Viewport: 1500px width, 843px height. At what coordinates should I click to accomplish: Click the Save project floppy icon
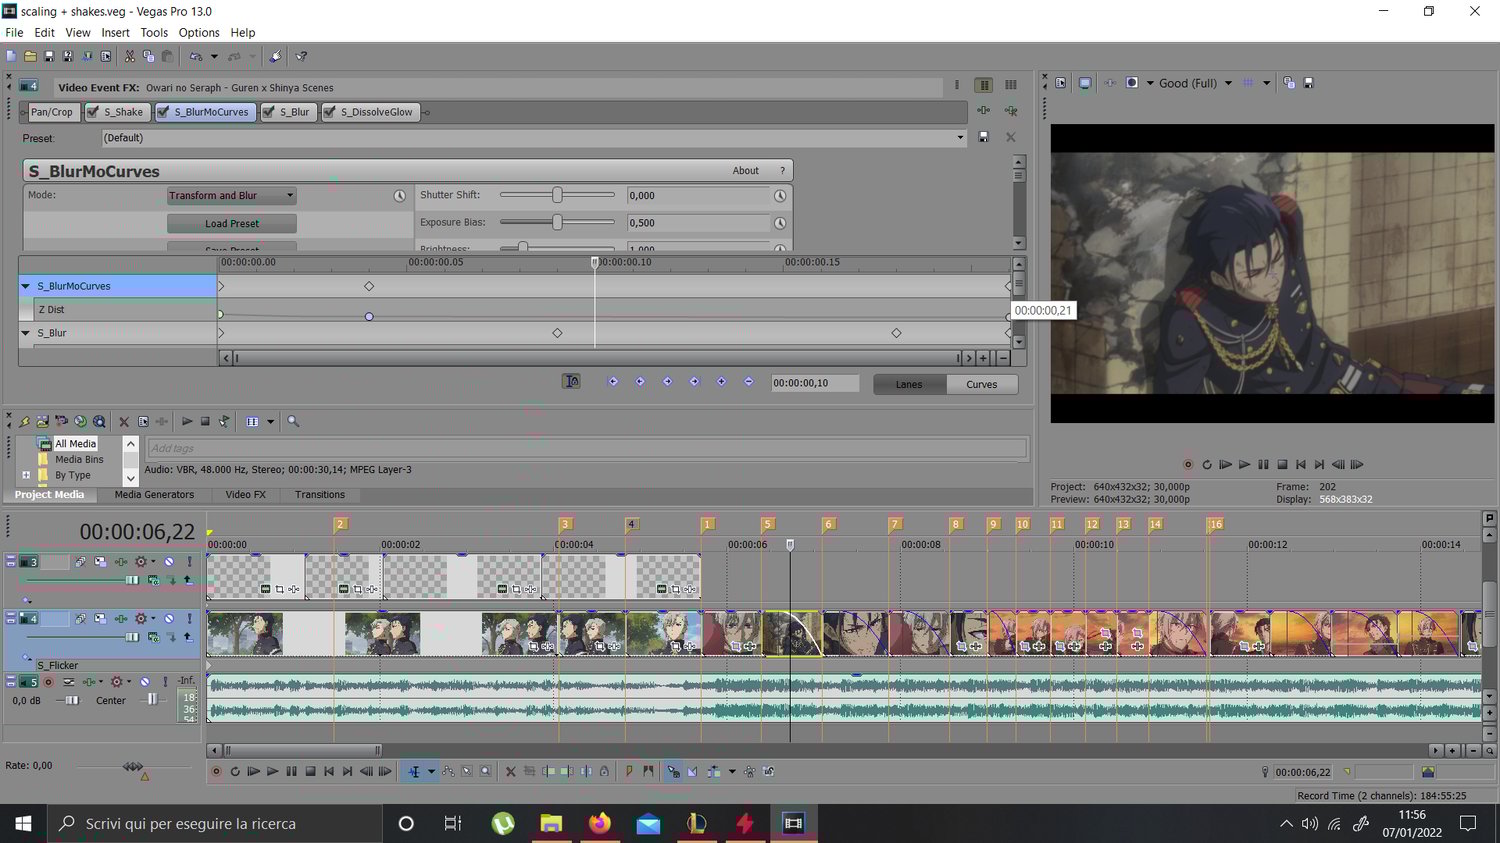click(49, 57)
